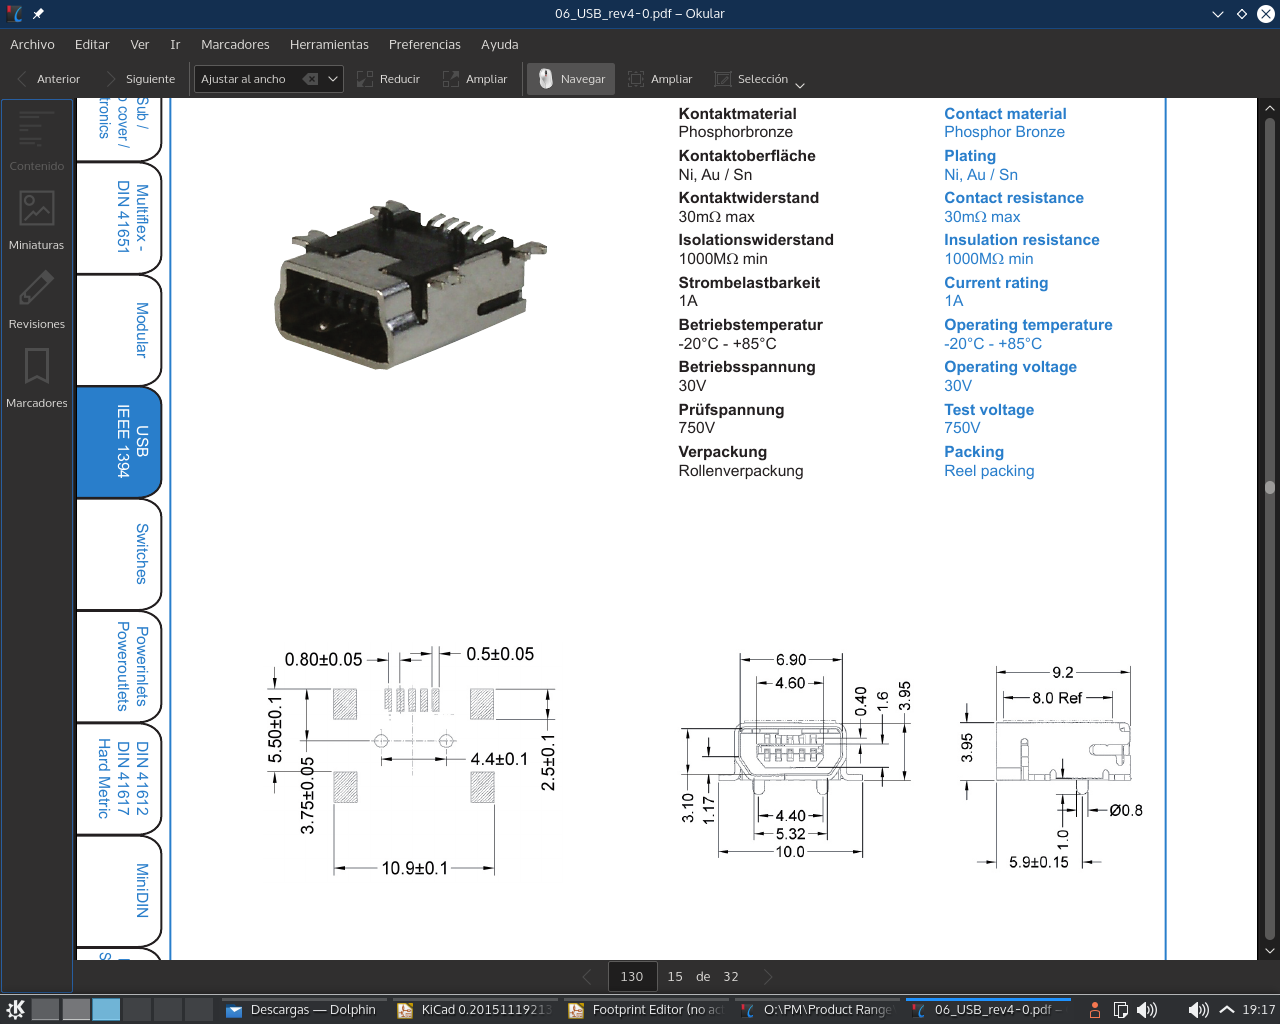Screen dimensions: 1280x1024
Task: Click the page number field showing 130
Action: point(632,977)
